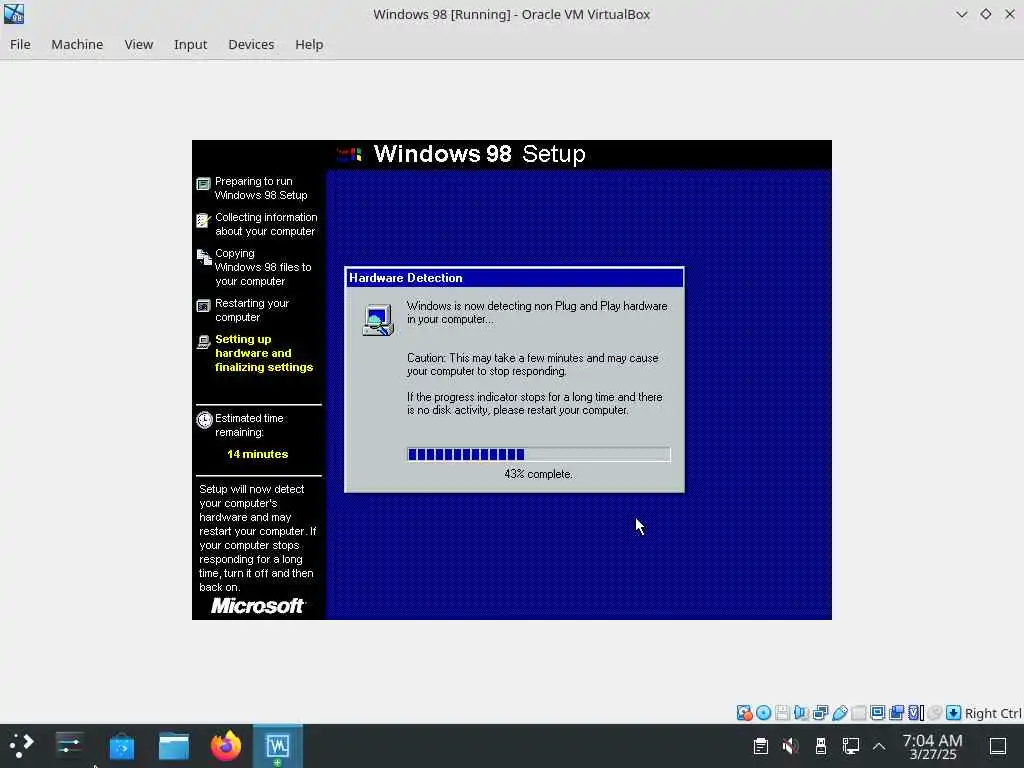Open the Devices menu
This screenshot has height=768, width=1024.
(x=251, y=44)
